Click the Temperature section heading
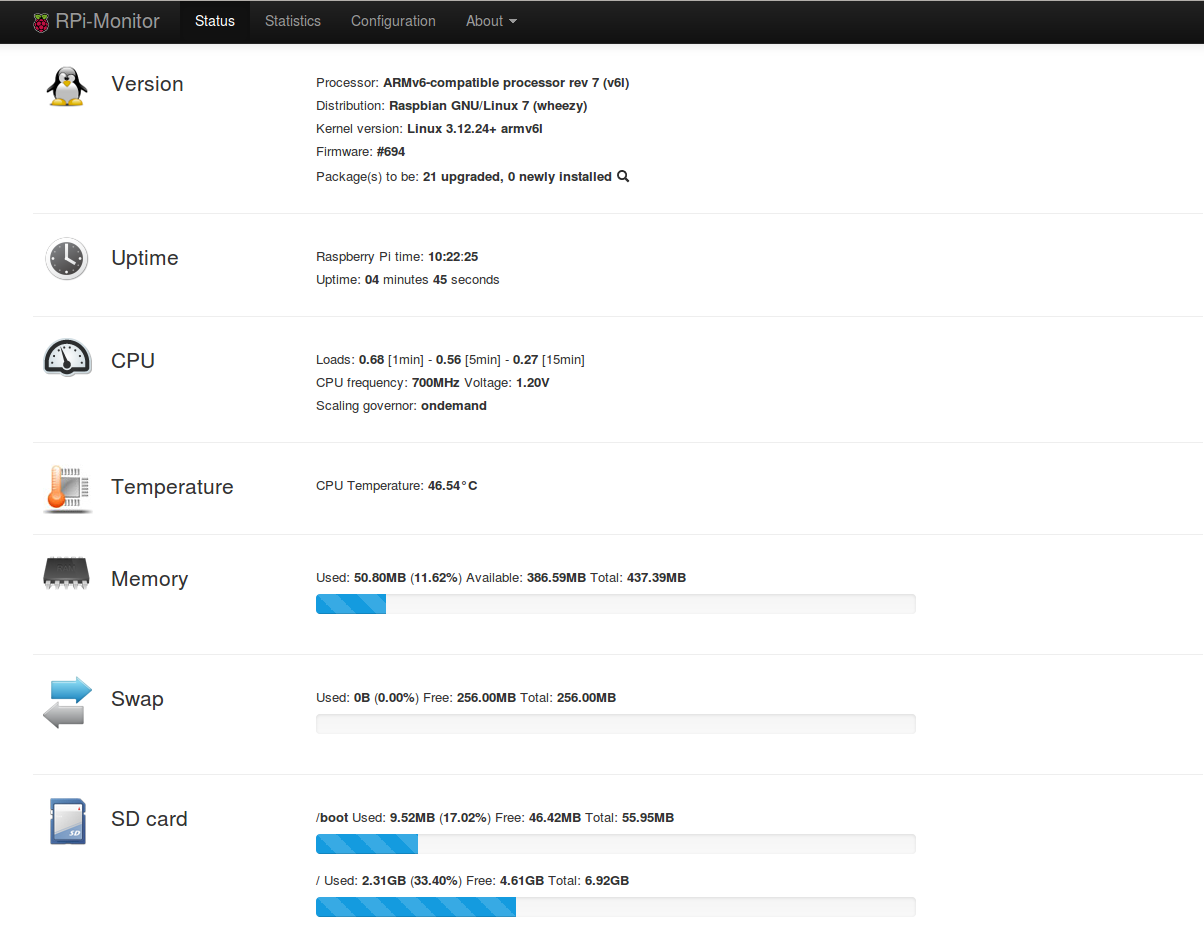Screen dimensions: 1204x947 coord(172,487)
